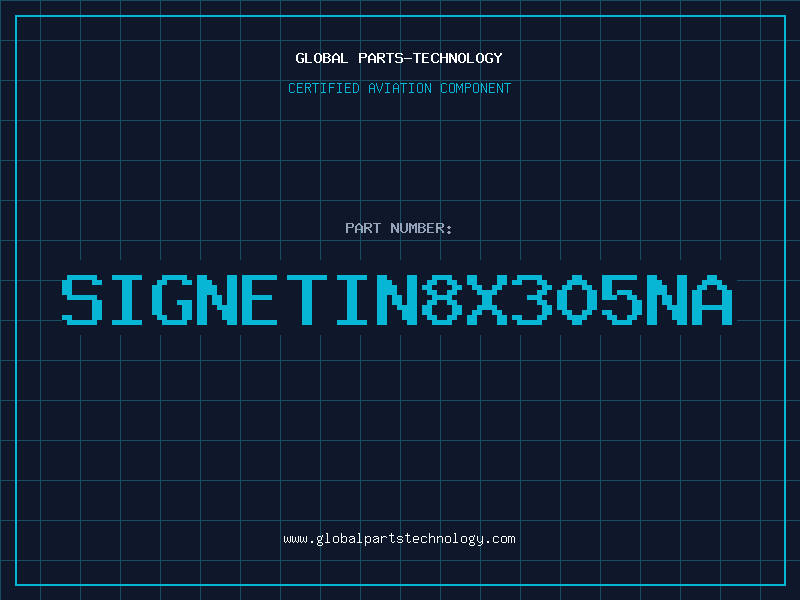Click the GLOBAL PARTS-TECHNOLOGY heading
800x600 pixels.
(399, 58)
